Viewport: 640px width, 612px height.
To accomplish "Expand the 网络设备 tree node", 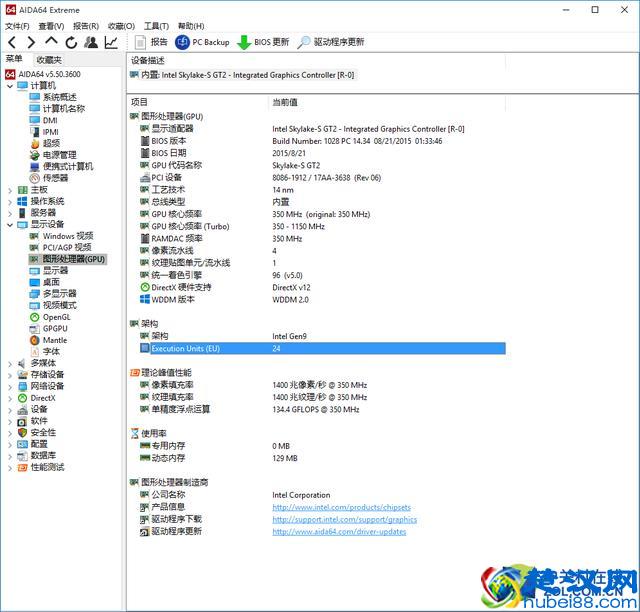I will click(10, 387).
